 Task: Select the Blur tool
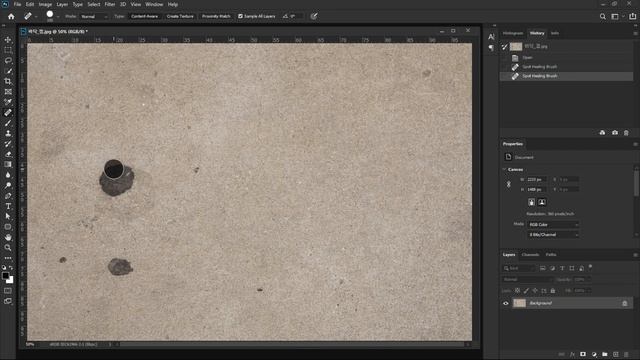coord(8,175)
